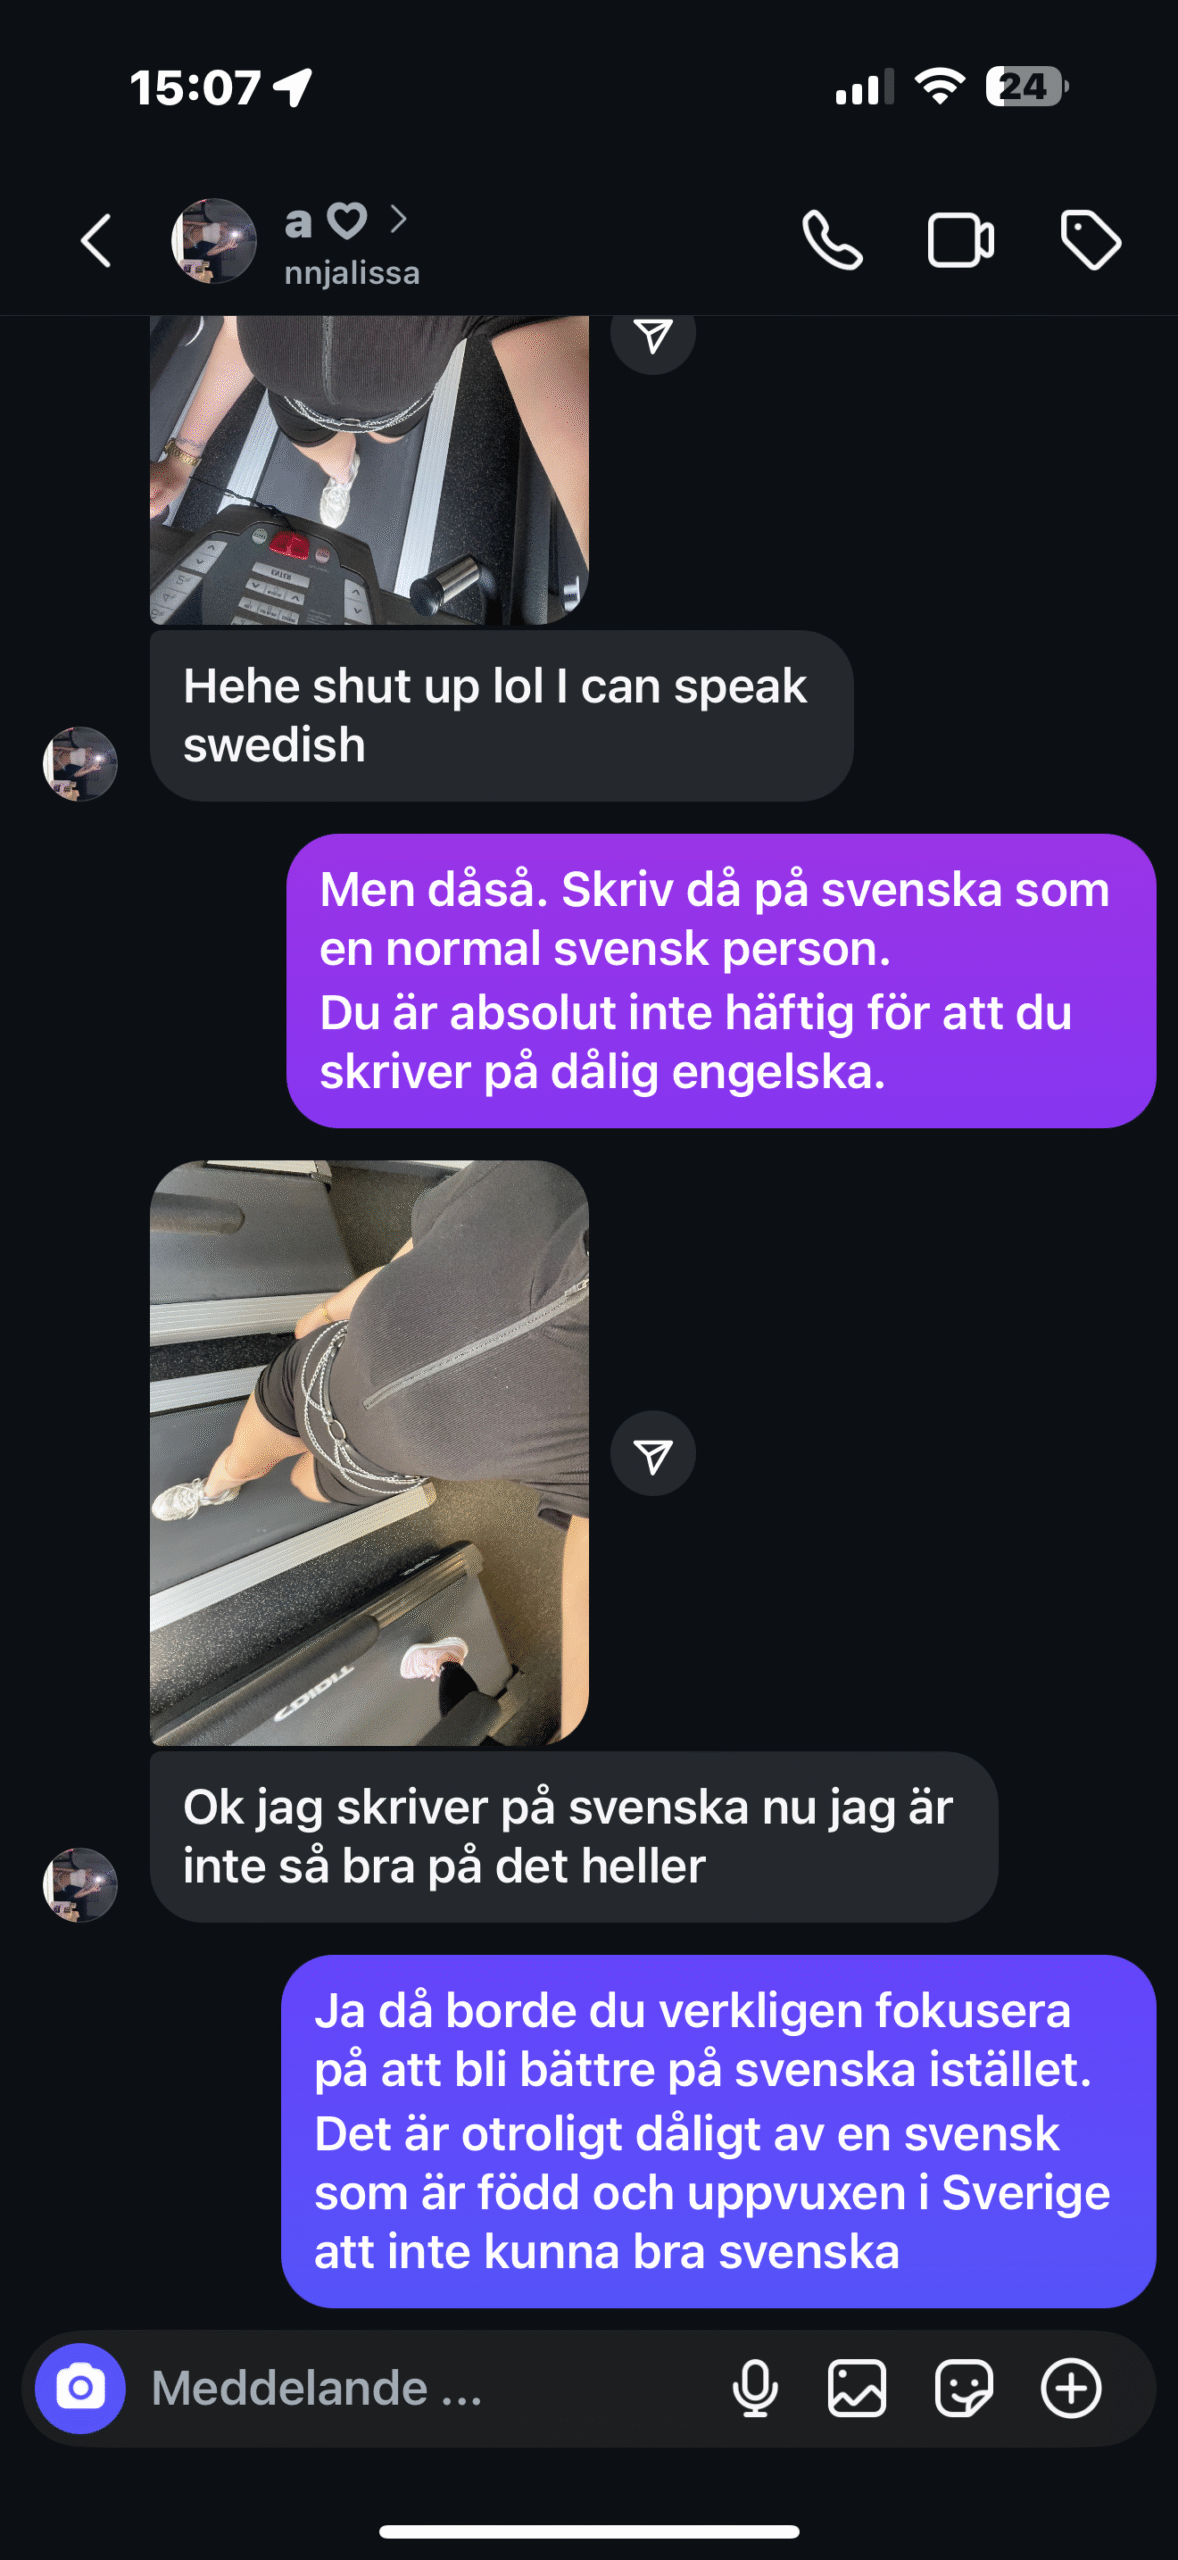Focus the Meddelande text input
Screen dimensions: 1178x2560
420,2389
